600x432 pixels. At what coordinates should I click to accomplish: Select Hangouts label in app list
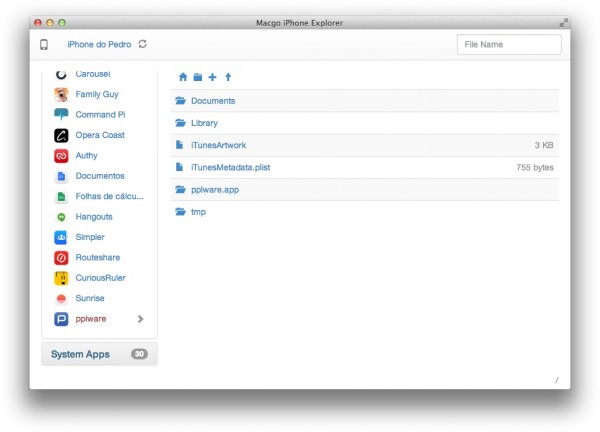94,217
